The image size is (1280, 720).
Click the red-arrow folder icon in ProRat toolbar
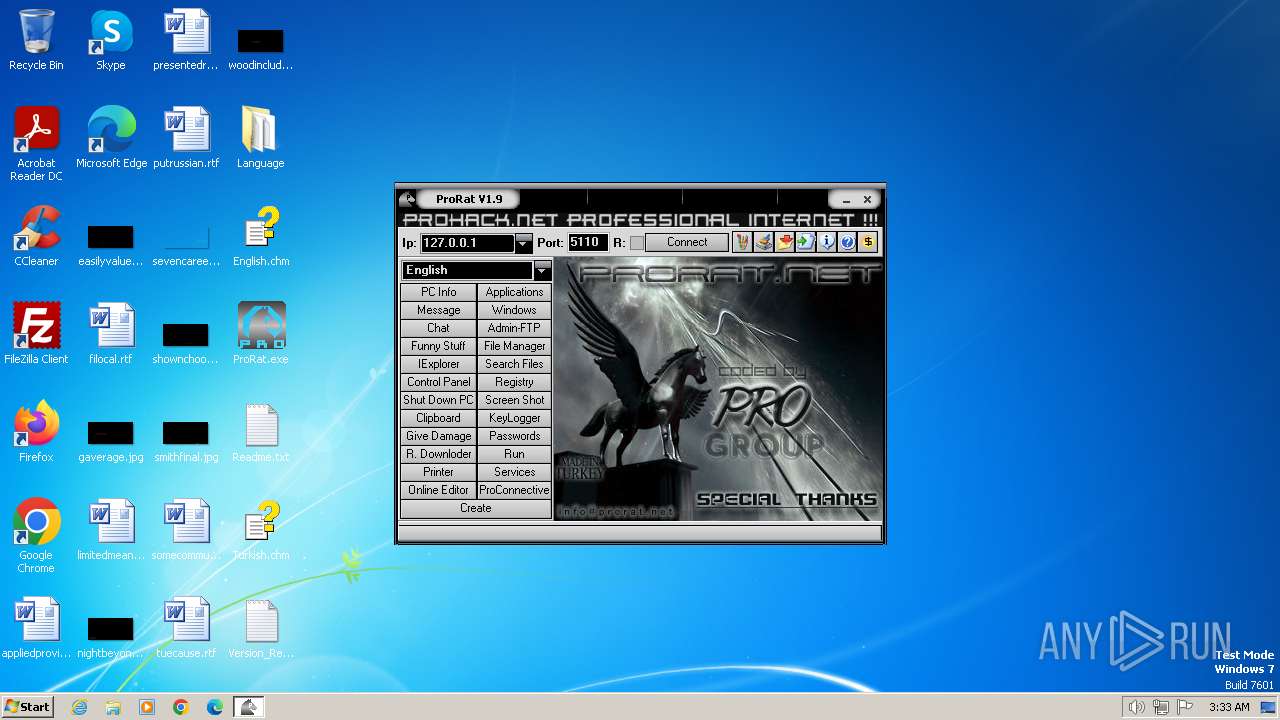784,242
